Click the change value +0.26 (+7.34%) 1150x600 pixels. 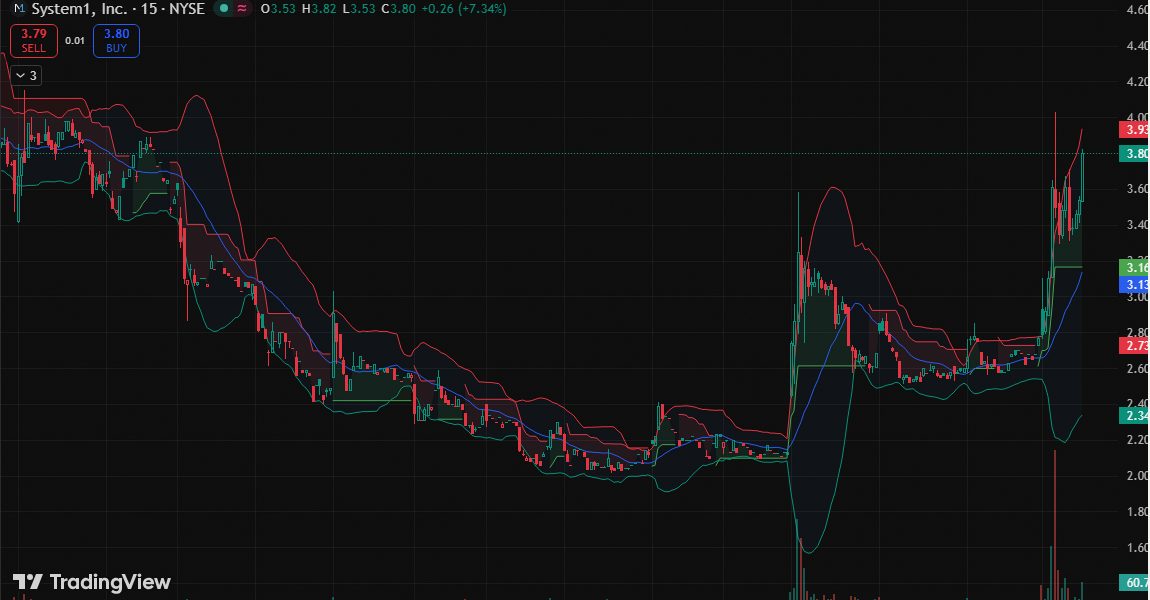pos(463,9)
